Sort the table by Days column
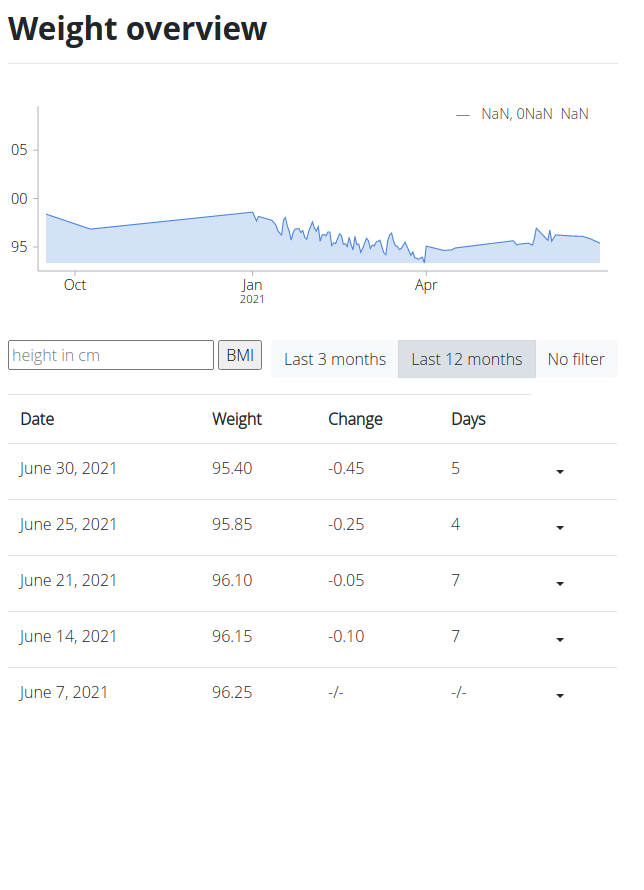 (468, 419)
